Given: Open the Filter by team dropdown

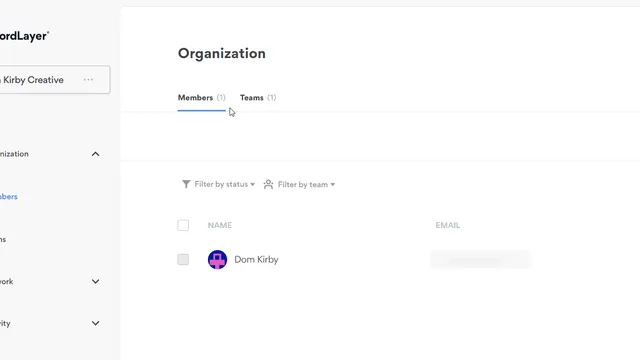Looking at the screenshot, I should click(300, 184).
